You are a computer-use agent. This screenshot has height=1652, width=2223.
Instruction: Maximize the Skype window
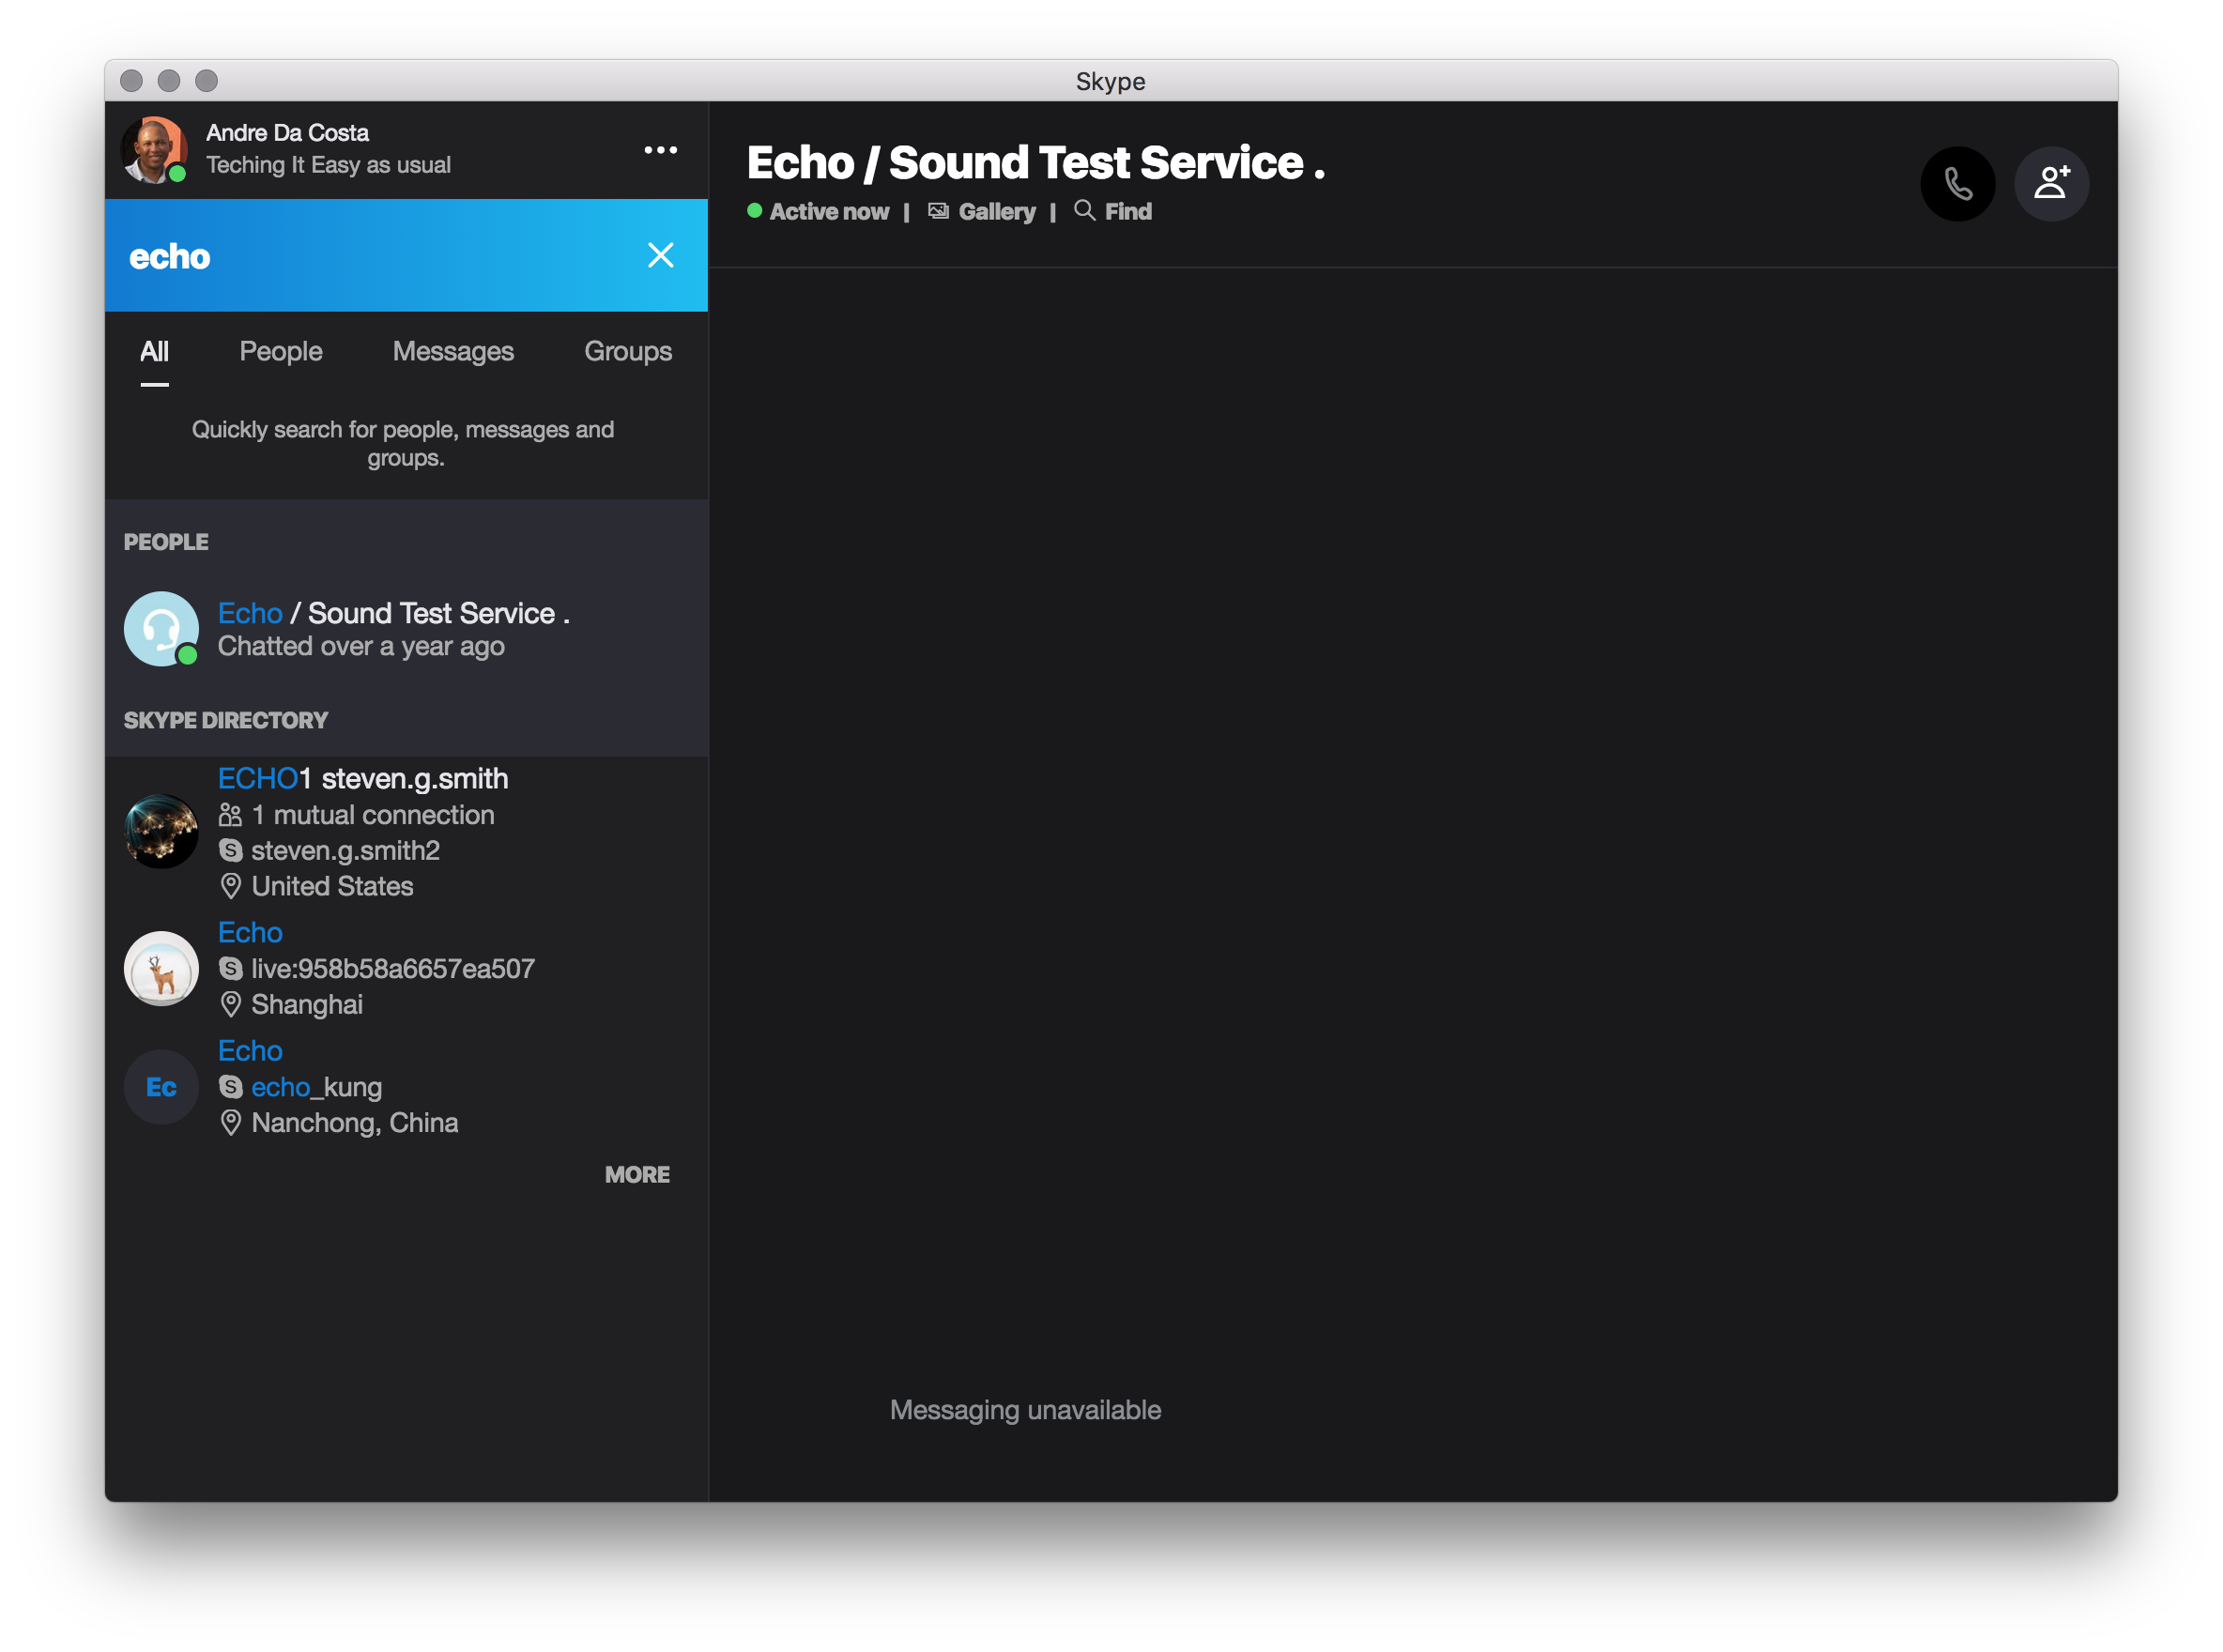pyautogui.click(x=206, y=80)
